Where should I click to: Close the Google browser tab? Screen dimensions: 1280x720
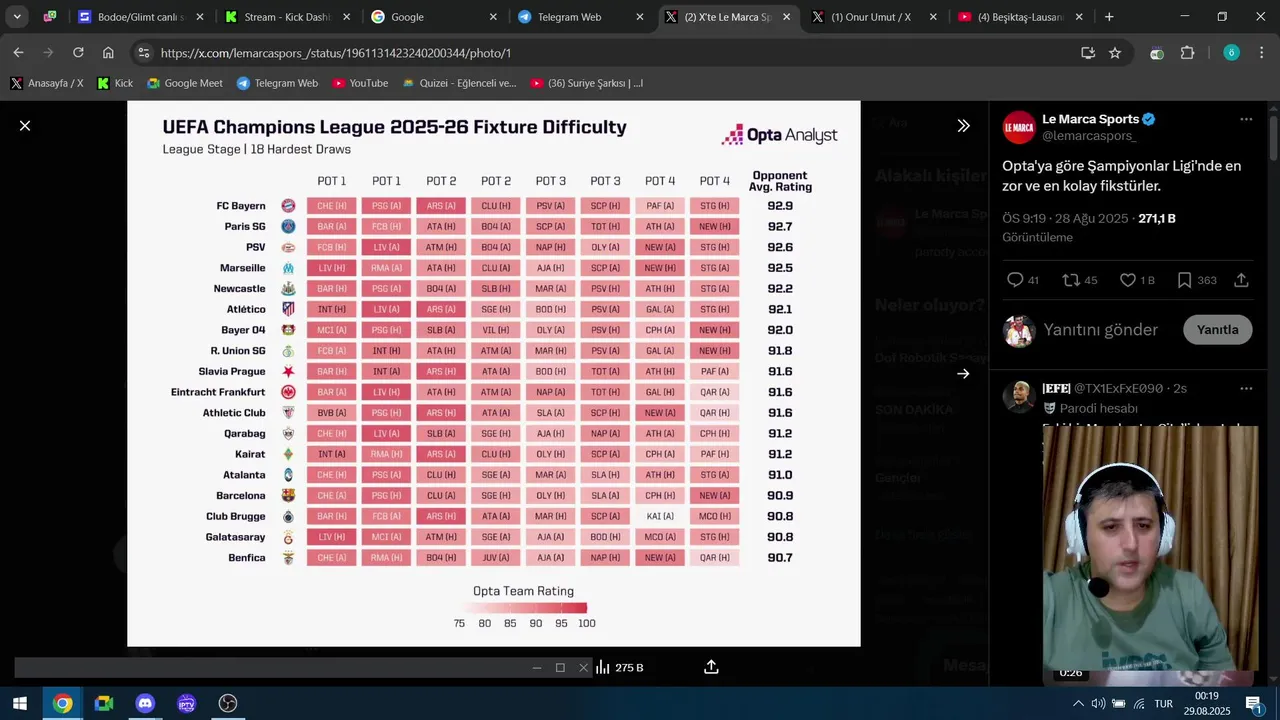point(493,17)
